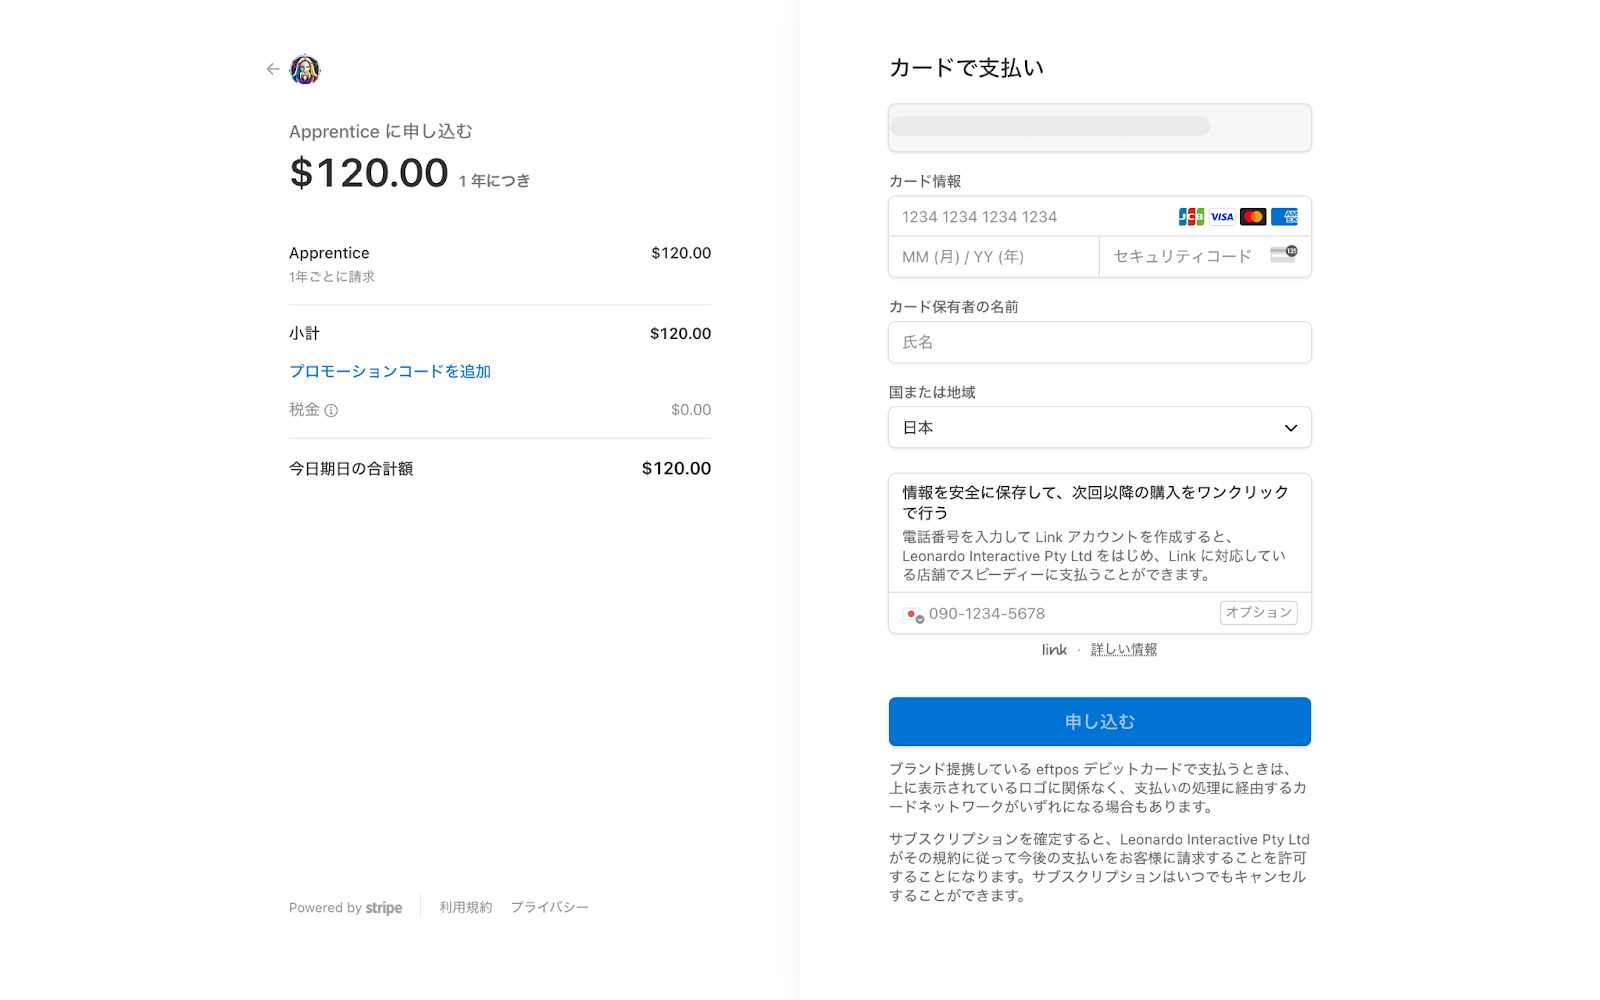Click the $120.00 1年につき price
1600x1000 pixels.
pos(410,173)
